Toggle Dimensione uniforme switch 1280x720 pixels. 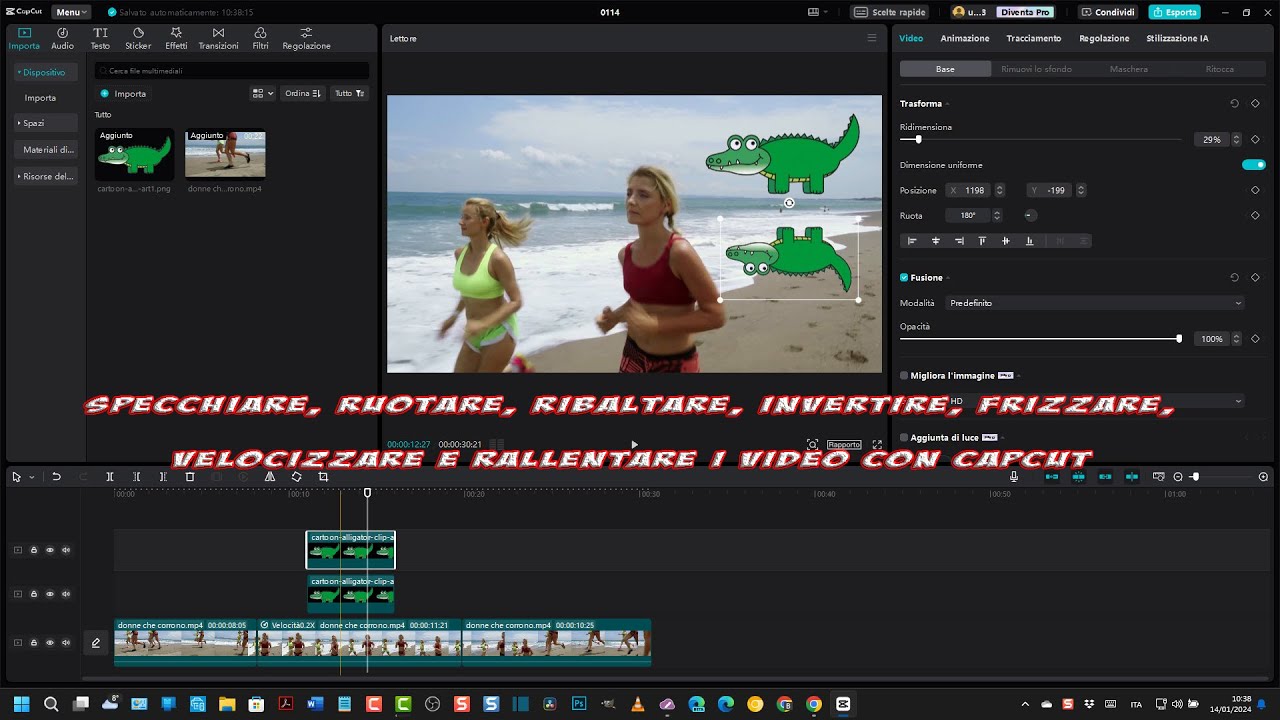(1253, 165)
